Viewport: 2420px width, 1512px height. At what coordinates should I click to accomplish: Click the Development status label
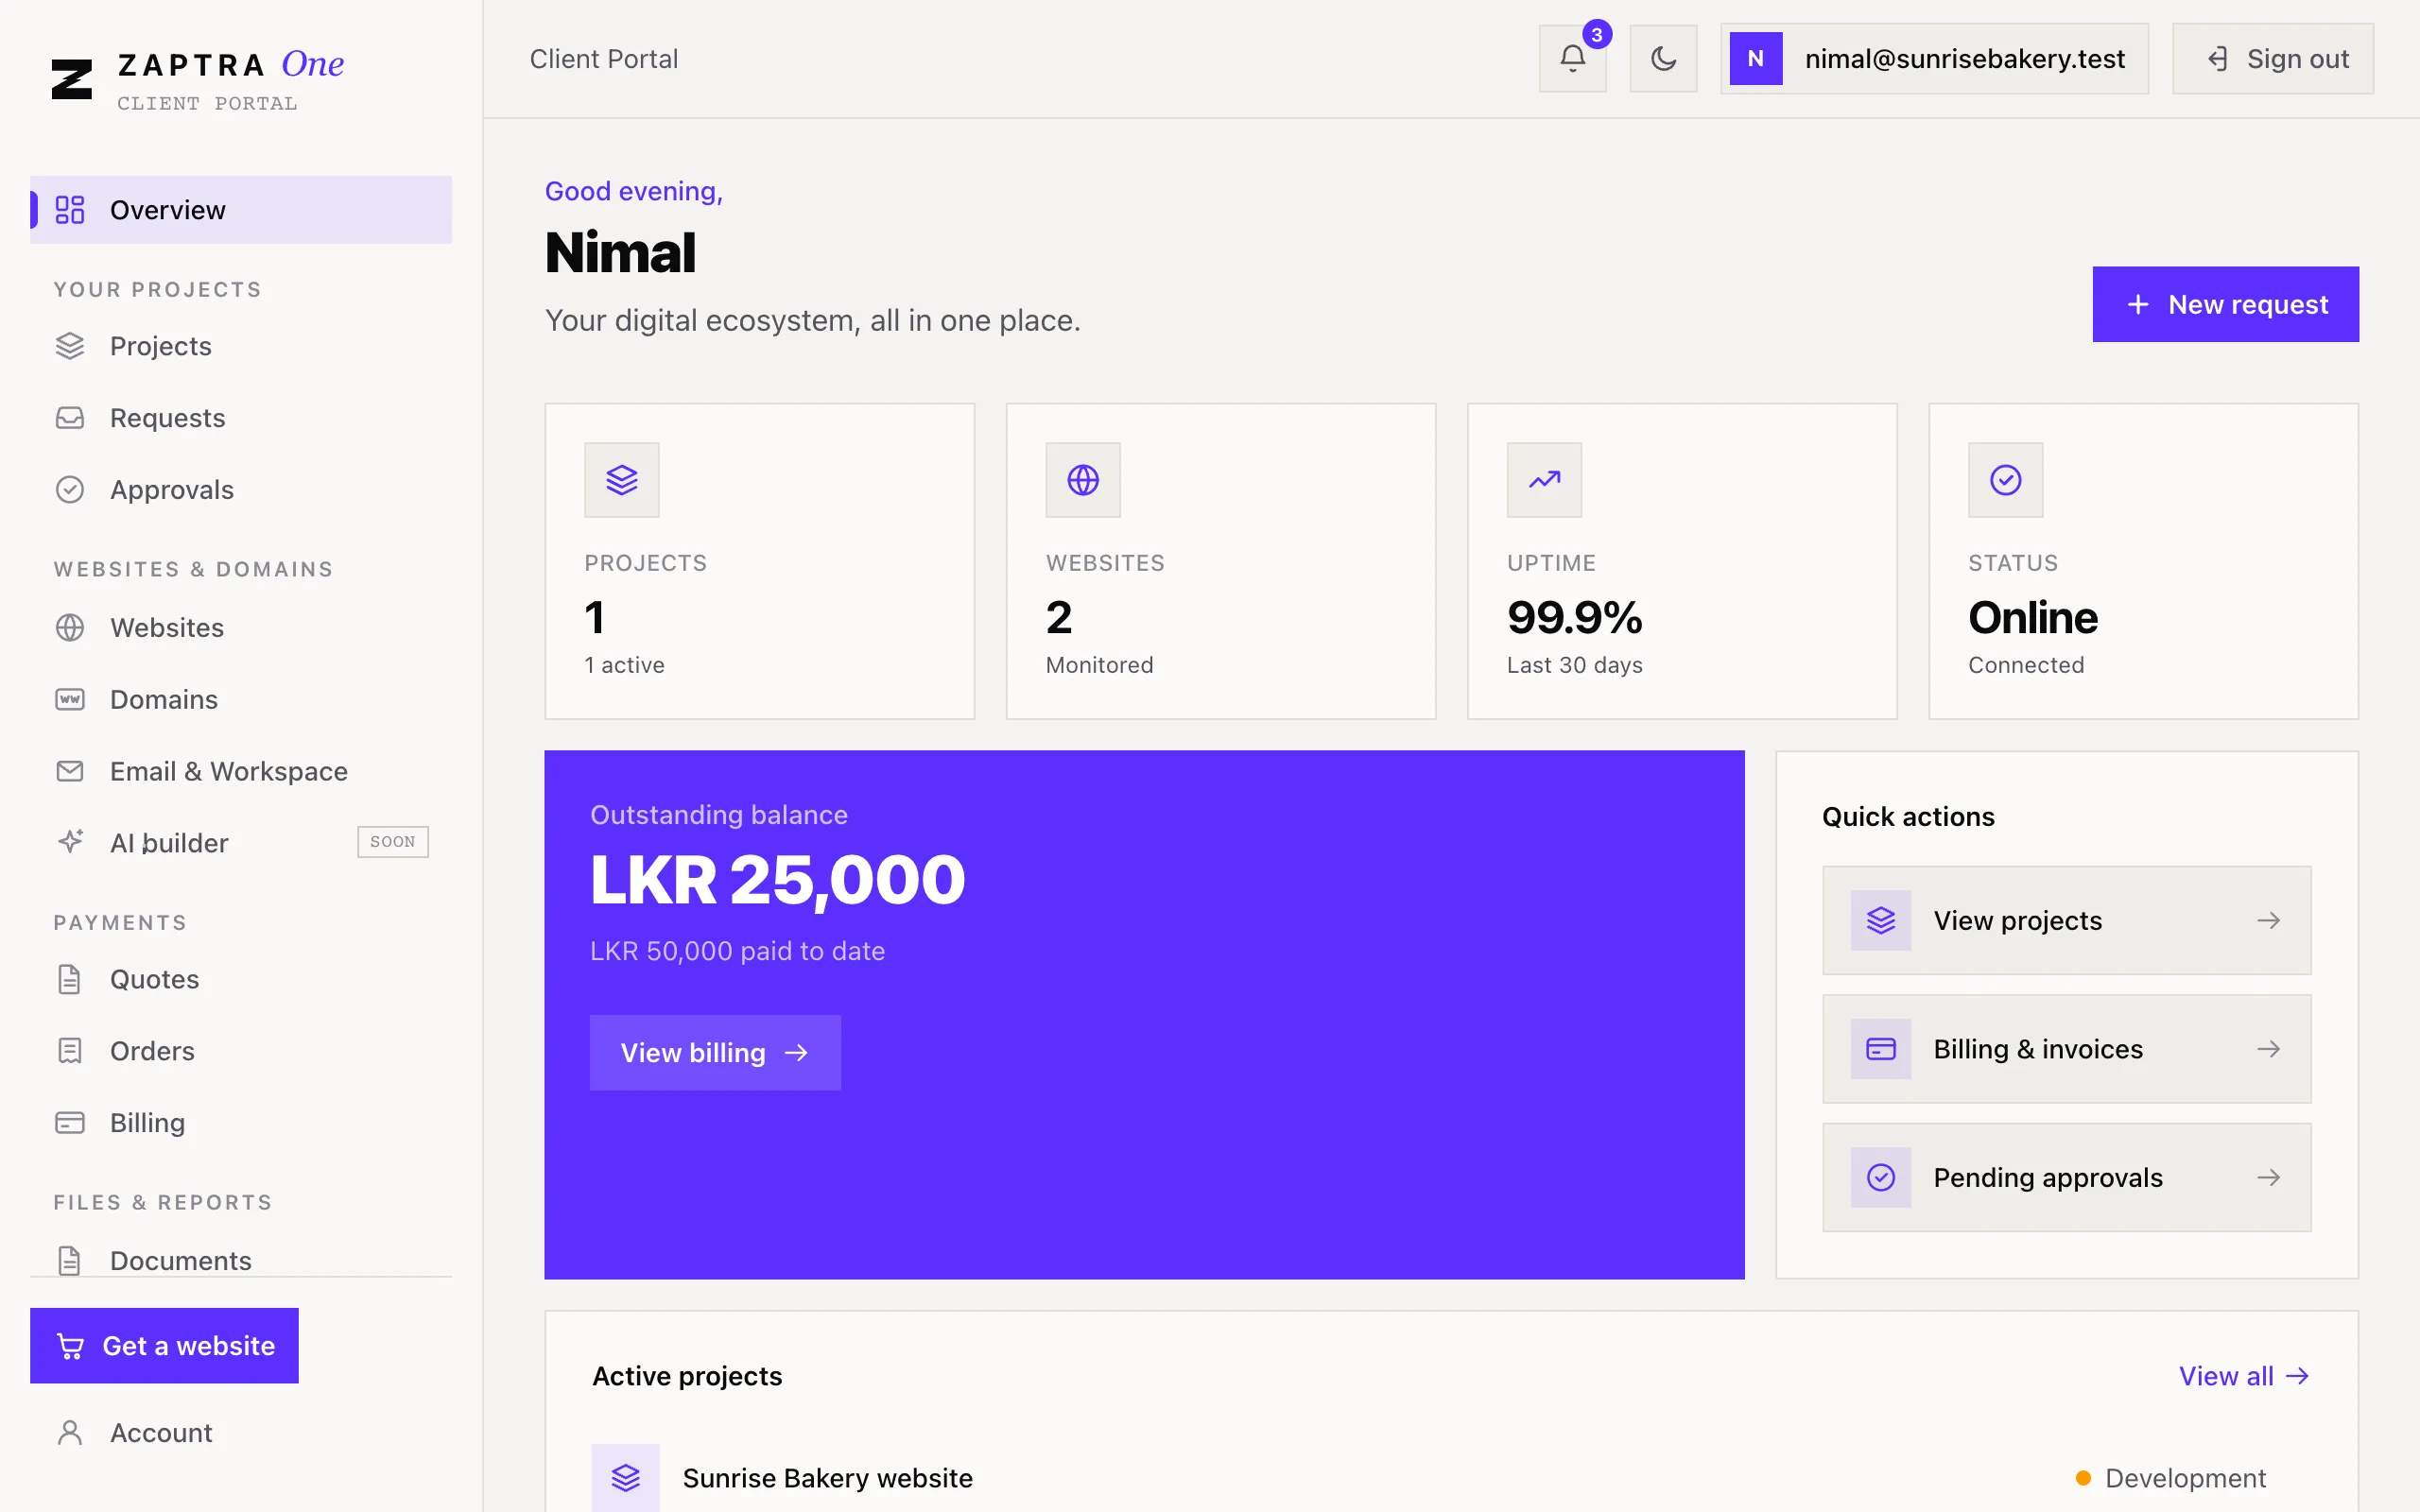[x=2185, y=1478]
